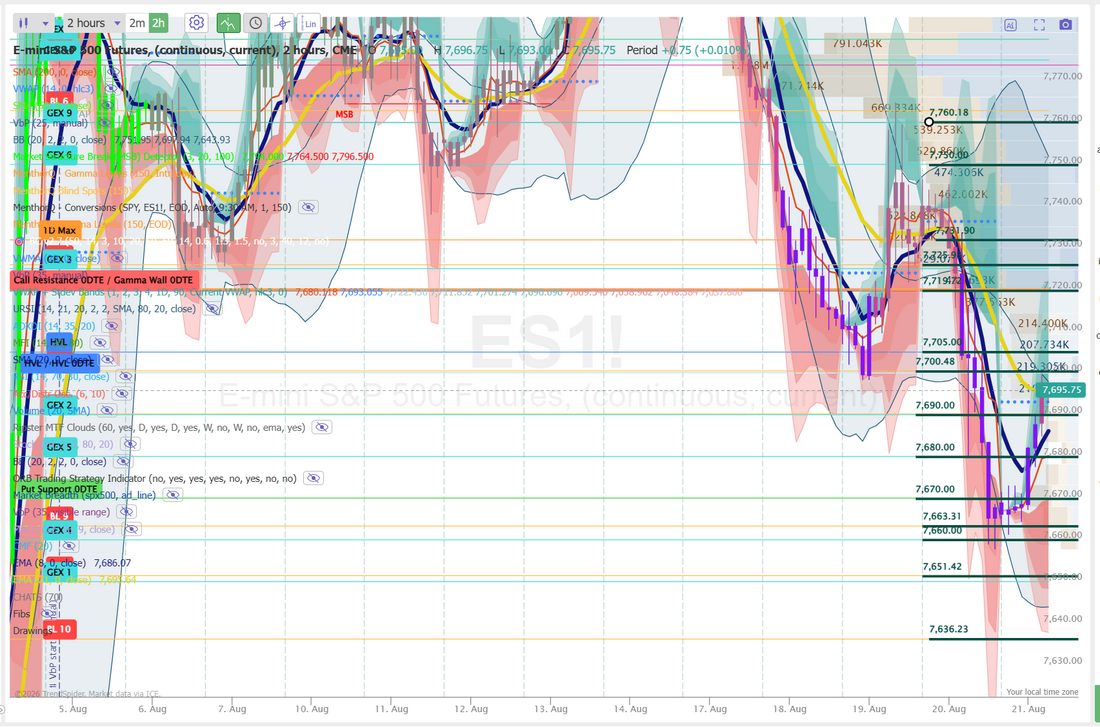This screenshot has width=1100, height=727.
Task: Hide the MenthorQ Conversions indicator
Action: point(309,207)
